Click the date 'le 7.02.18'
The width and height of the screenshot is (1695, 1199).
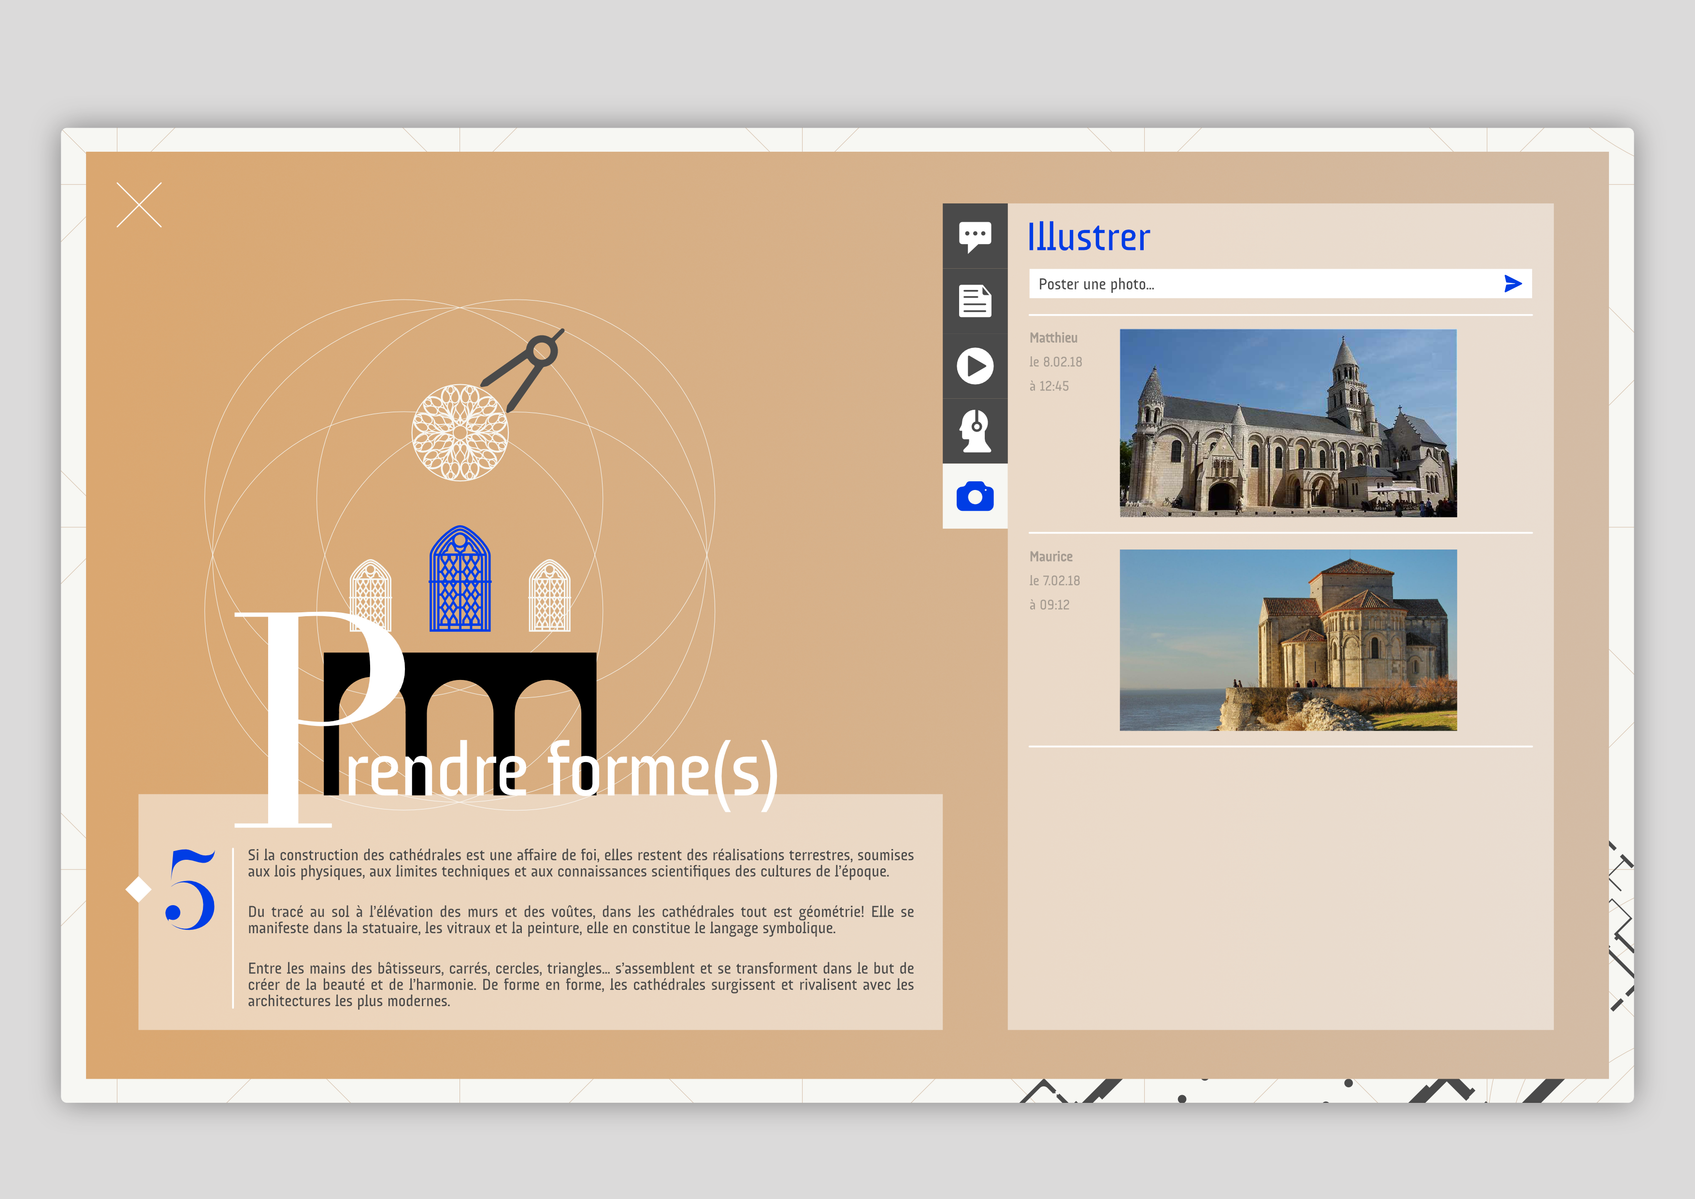[1055, 581]
